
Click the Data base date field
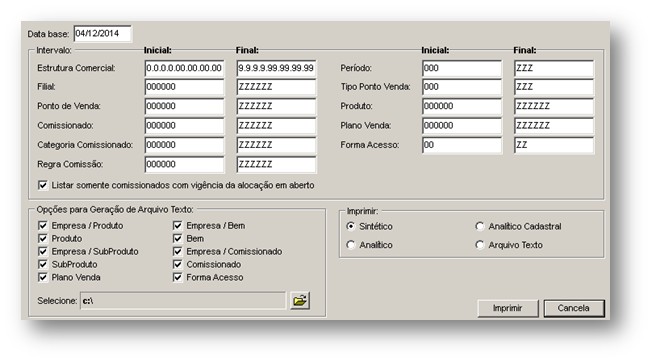[102, 34]
